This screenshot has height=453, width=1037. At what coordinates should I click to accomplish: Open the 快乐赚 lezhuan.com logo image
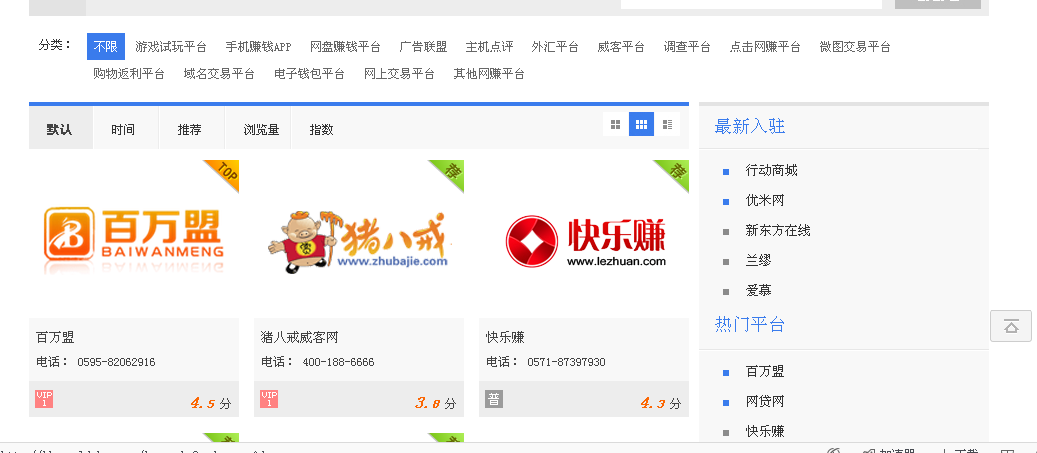pyautogui.click(x=586, y=241)
